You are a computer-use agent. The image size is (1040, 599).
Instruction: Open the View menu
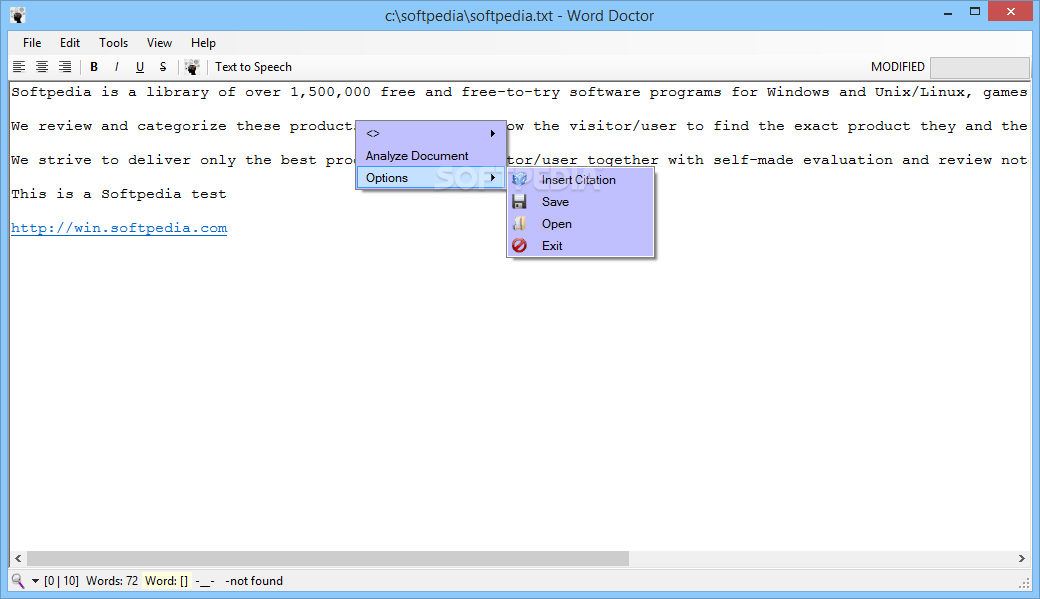pos(159,43)
